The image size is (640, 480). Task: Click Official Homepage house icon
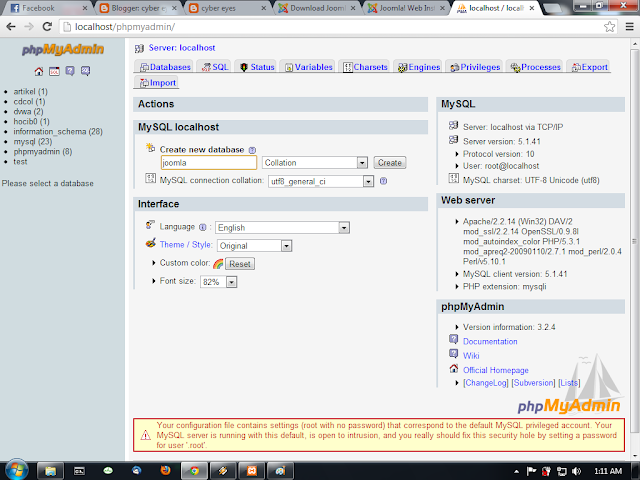coord(453,369)
